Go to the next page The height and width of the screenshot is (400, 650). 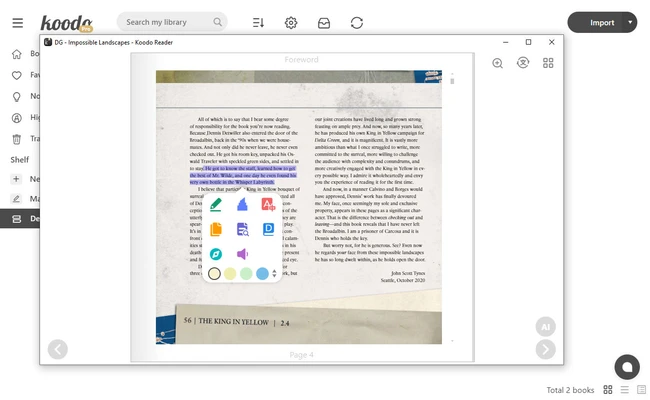coord(546,349)
